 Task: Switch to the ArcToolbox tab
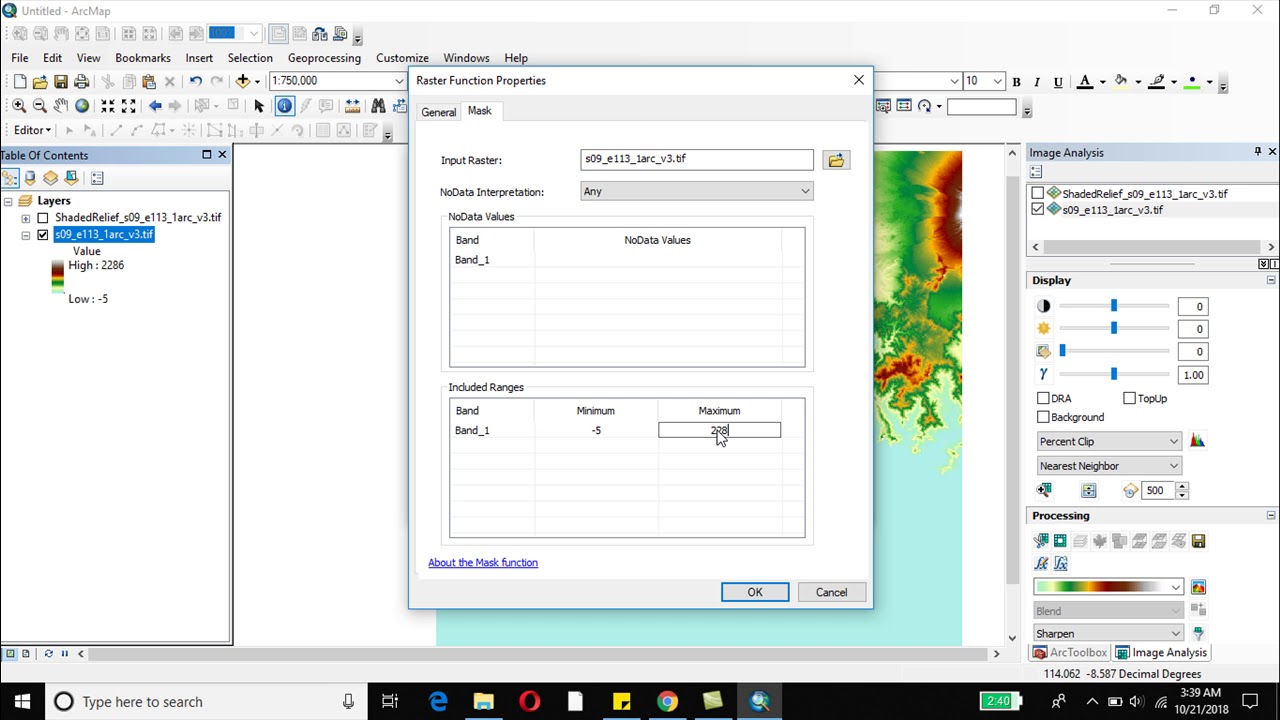[x=1070, y=653]
